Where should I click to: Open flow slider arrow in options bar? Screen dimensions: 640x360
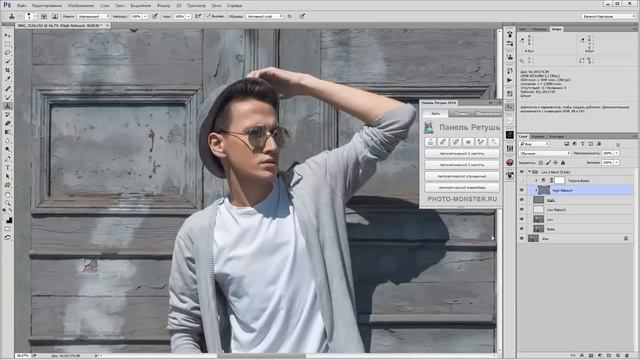(189, 16)
